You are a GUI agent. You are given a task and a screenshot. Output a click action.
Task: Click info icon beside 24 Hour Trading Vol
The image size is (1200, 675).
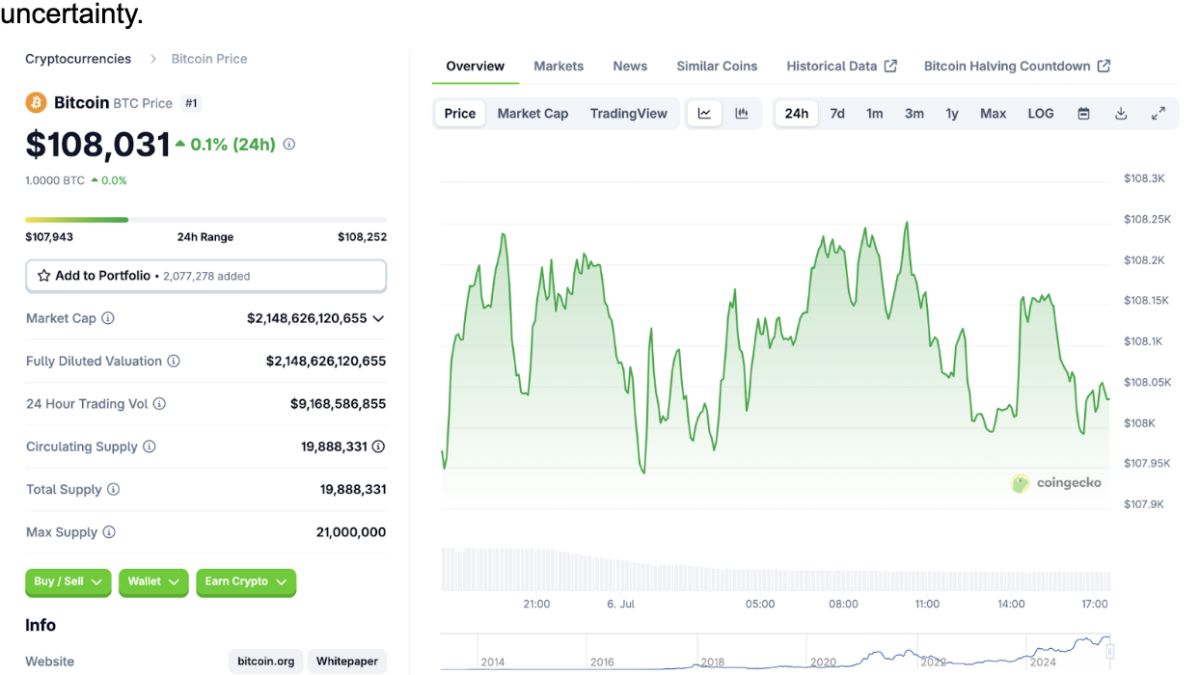coord(159,404)
